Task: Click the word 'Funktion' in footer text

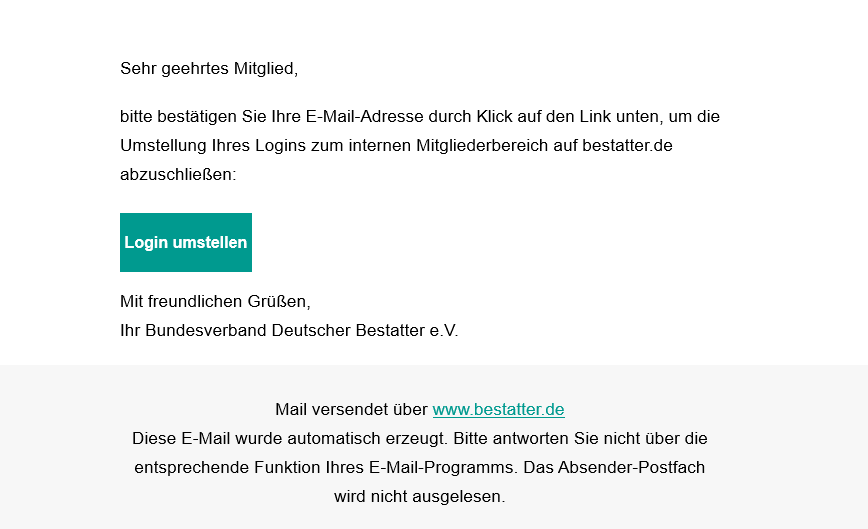Action: click(x=287, y=468)
